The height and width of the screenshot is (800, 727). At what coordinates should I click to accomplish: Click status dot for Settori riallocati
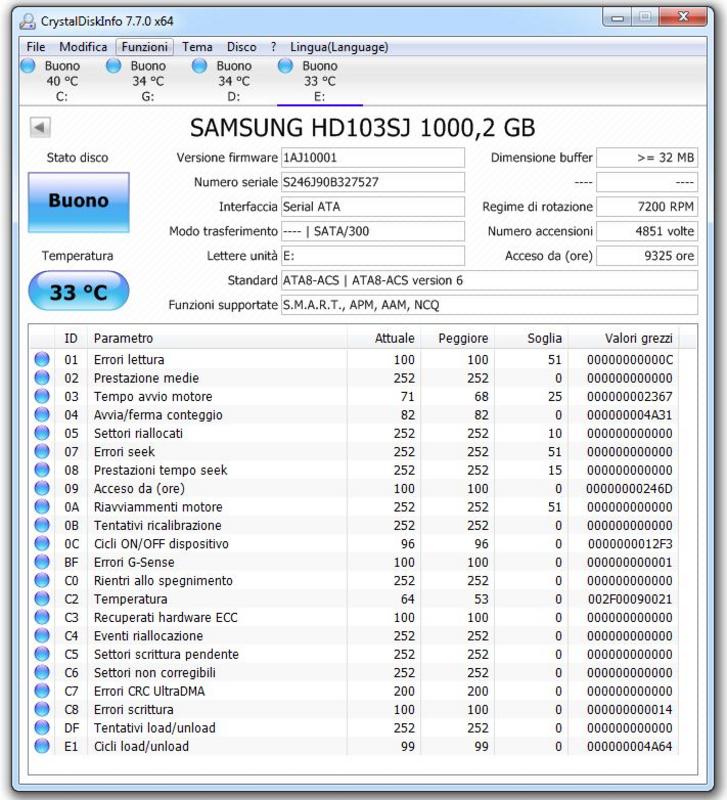click(x=42, y=433)
